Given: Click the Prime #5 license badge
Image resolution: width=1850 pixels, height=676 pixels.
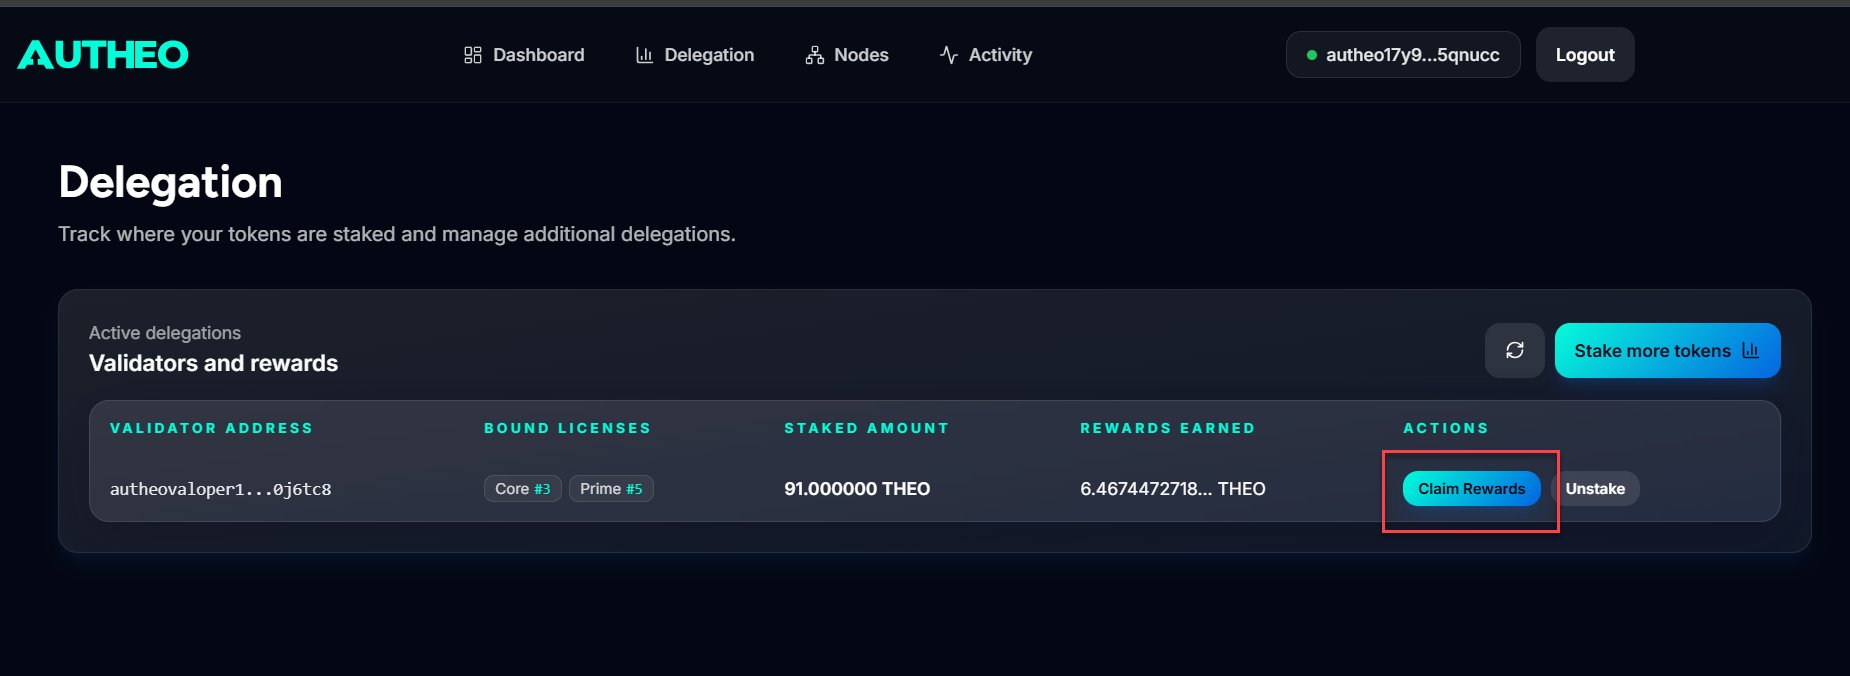Looking at the screenshot, I should tap(611, 489).
